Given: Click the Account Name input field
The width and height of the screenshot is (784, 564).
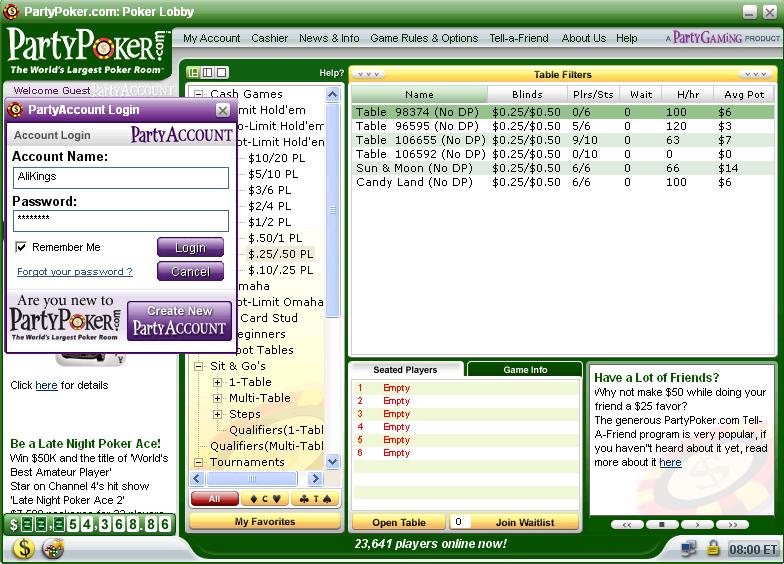Looking at the screenshot, I should pos(120,178).
